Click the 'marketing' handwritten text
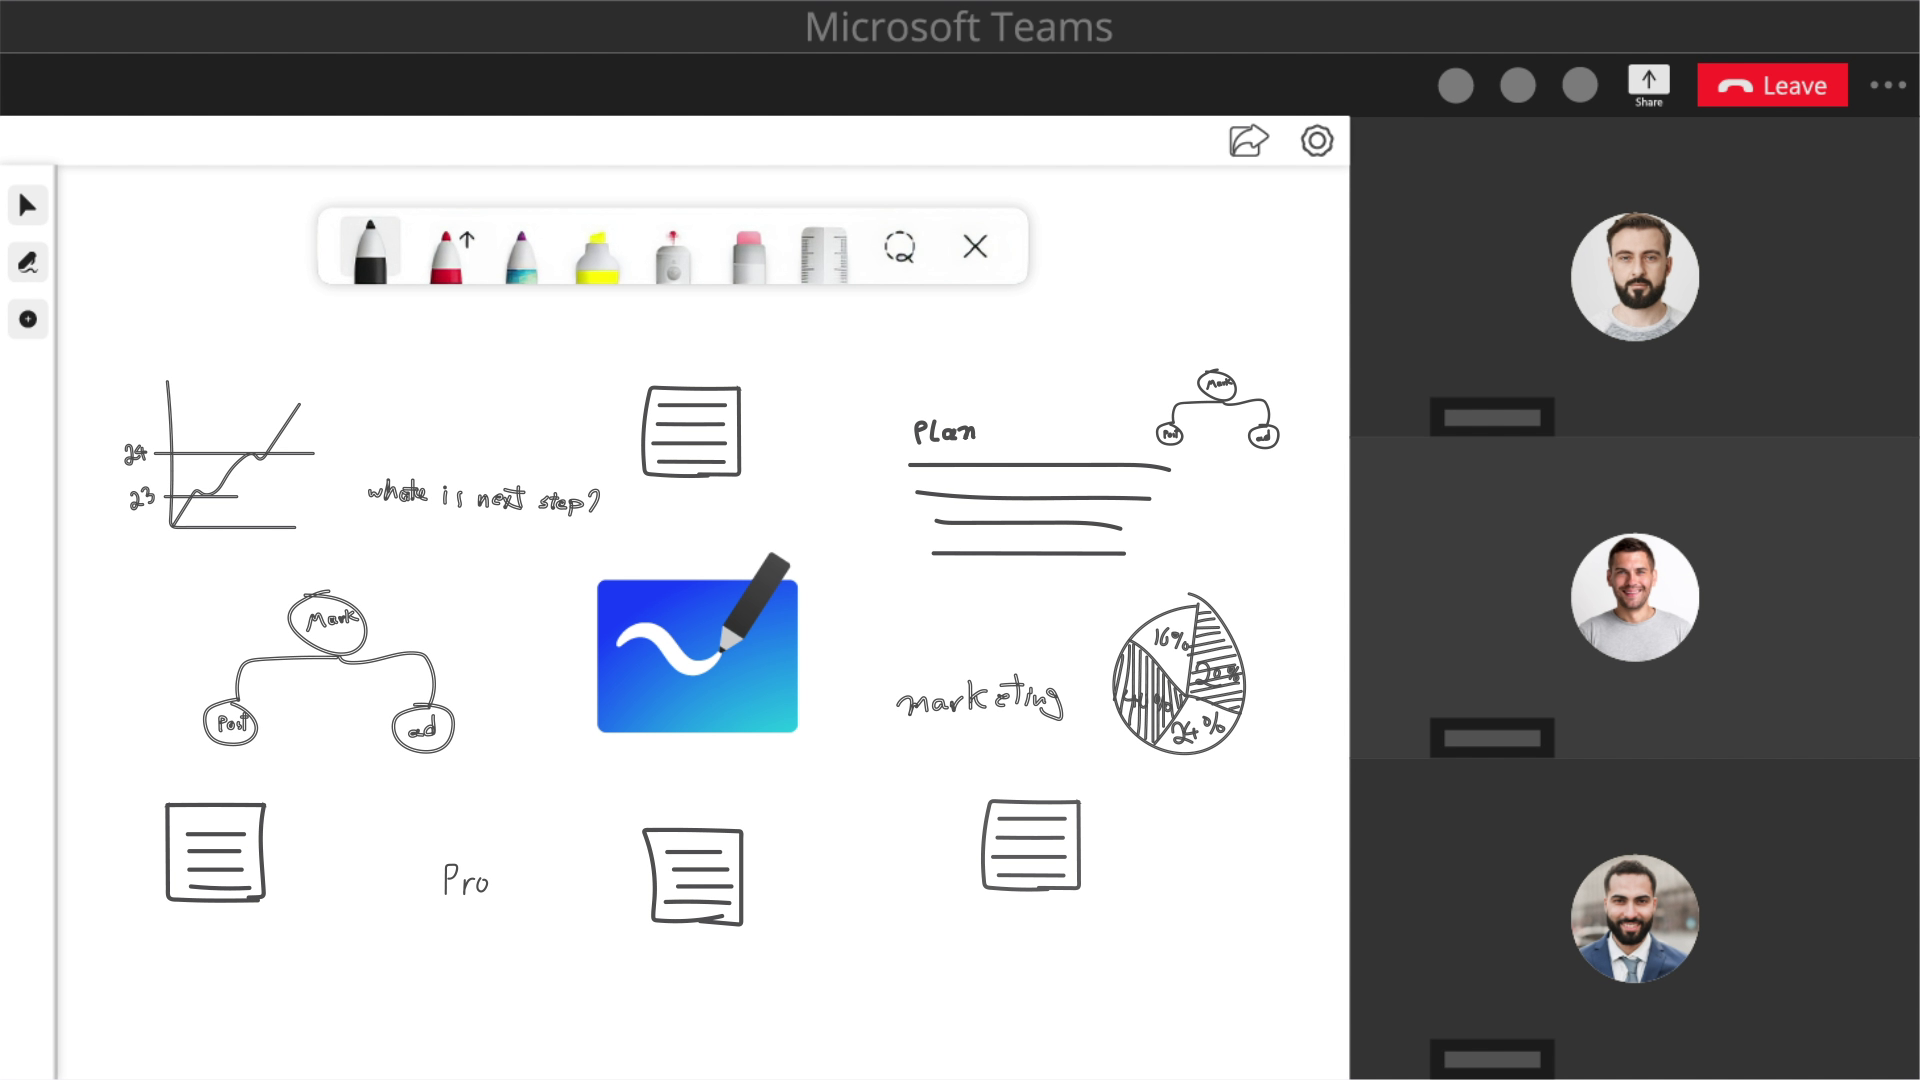 [980, 697]
